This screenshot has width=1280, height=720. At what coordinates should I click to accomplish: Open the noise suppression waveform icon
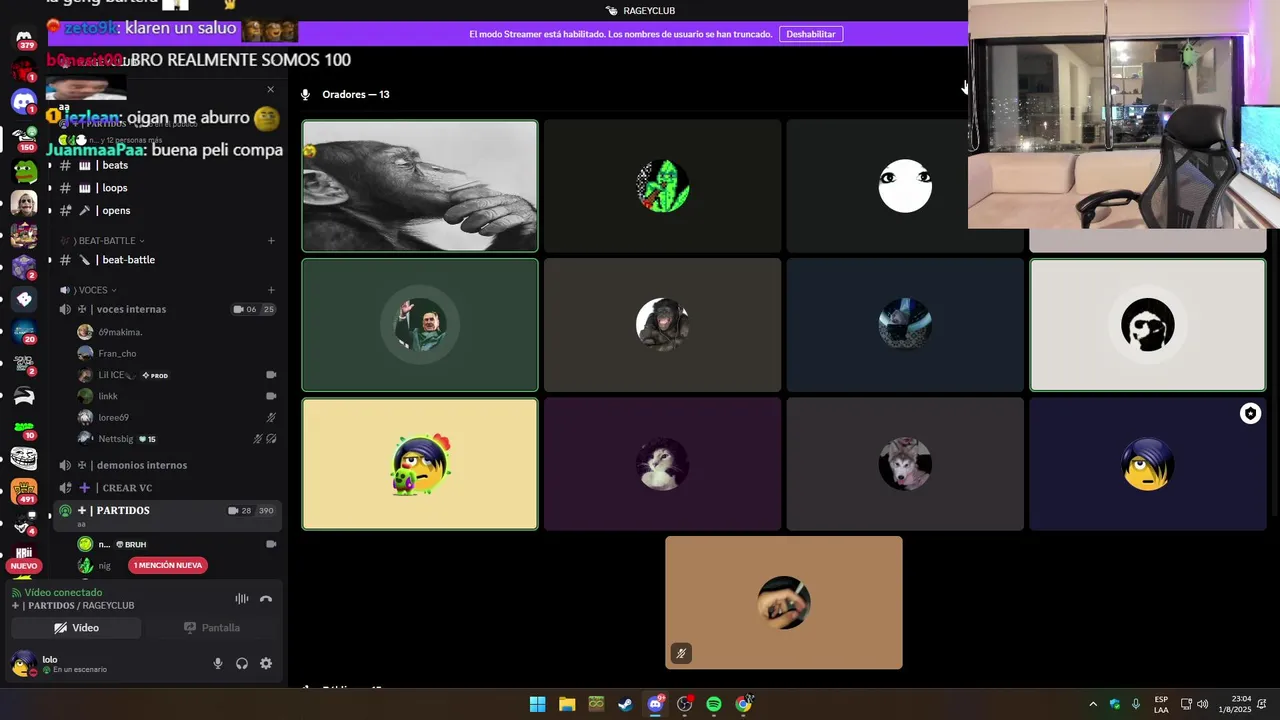tap(242, 599)
